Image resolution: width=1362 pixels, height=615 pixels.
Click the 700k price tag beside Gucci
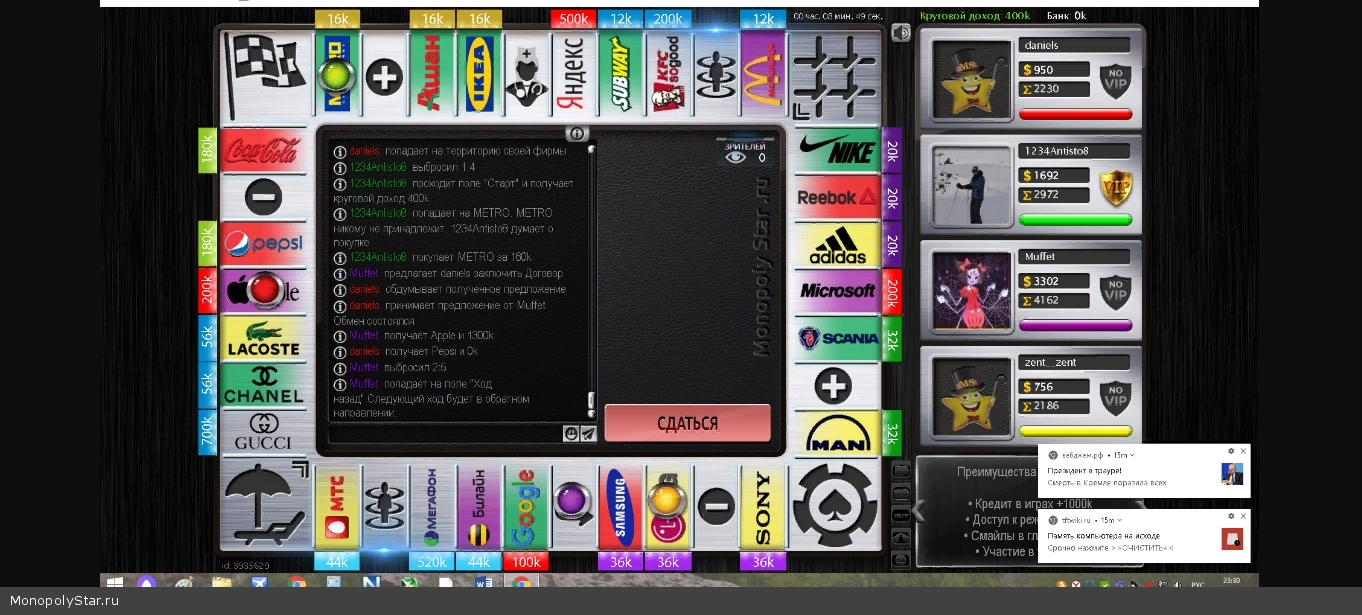207,433
